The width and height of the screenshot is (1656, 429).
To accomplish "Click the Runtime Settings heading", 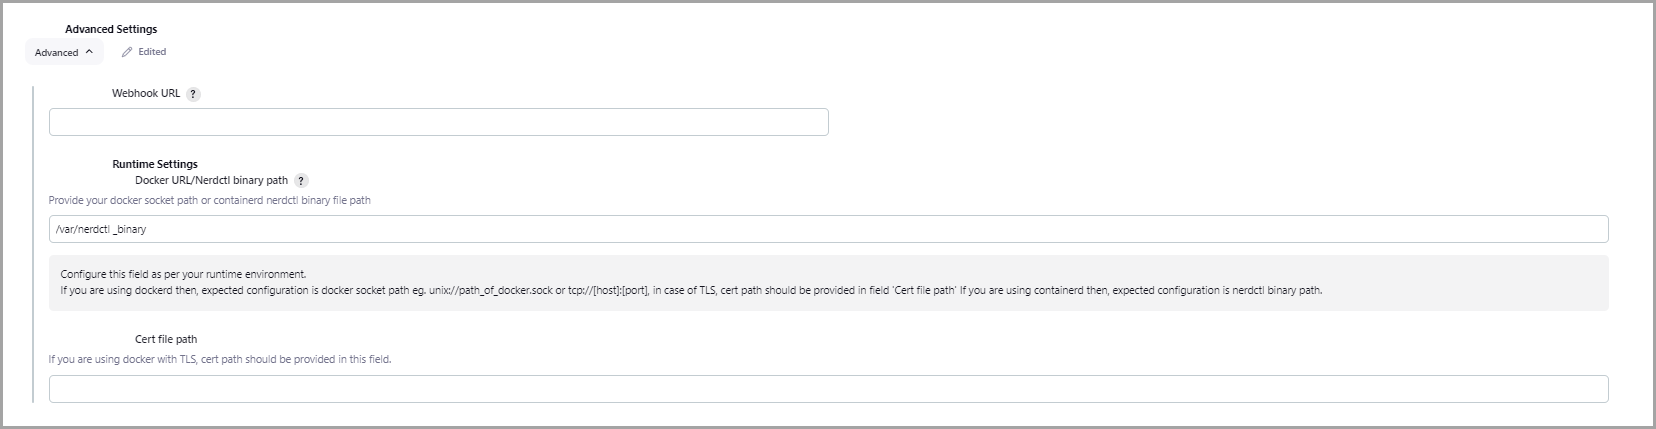I will pyautogui.click(x=155, y=164).
